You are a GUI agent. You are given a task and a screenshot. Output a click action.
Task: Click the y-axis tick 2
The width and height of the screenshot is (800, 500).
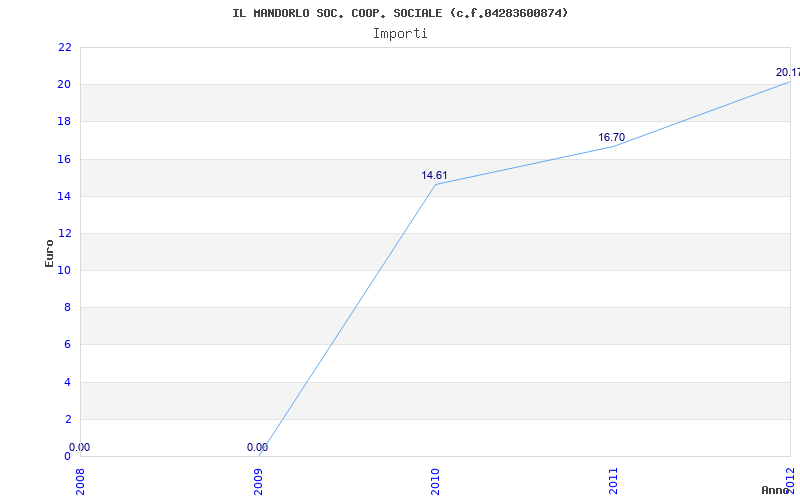(x=68, y=419)
